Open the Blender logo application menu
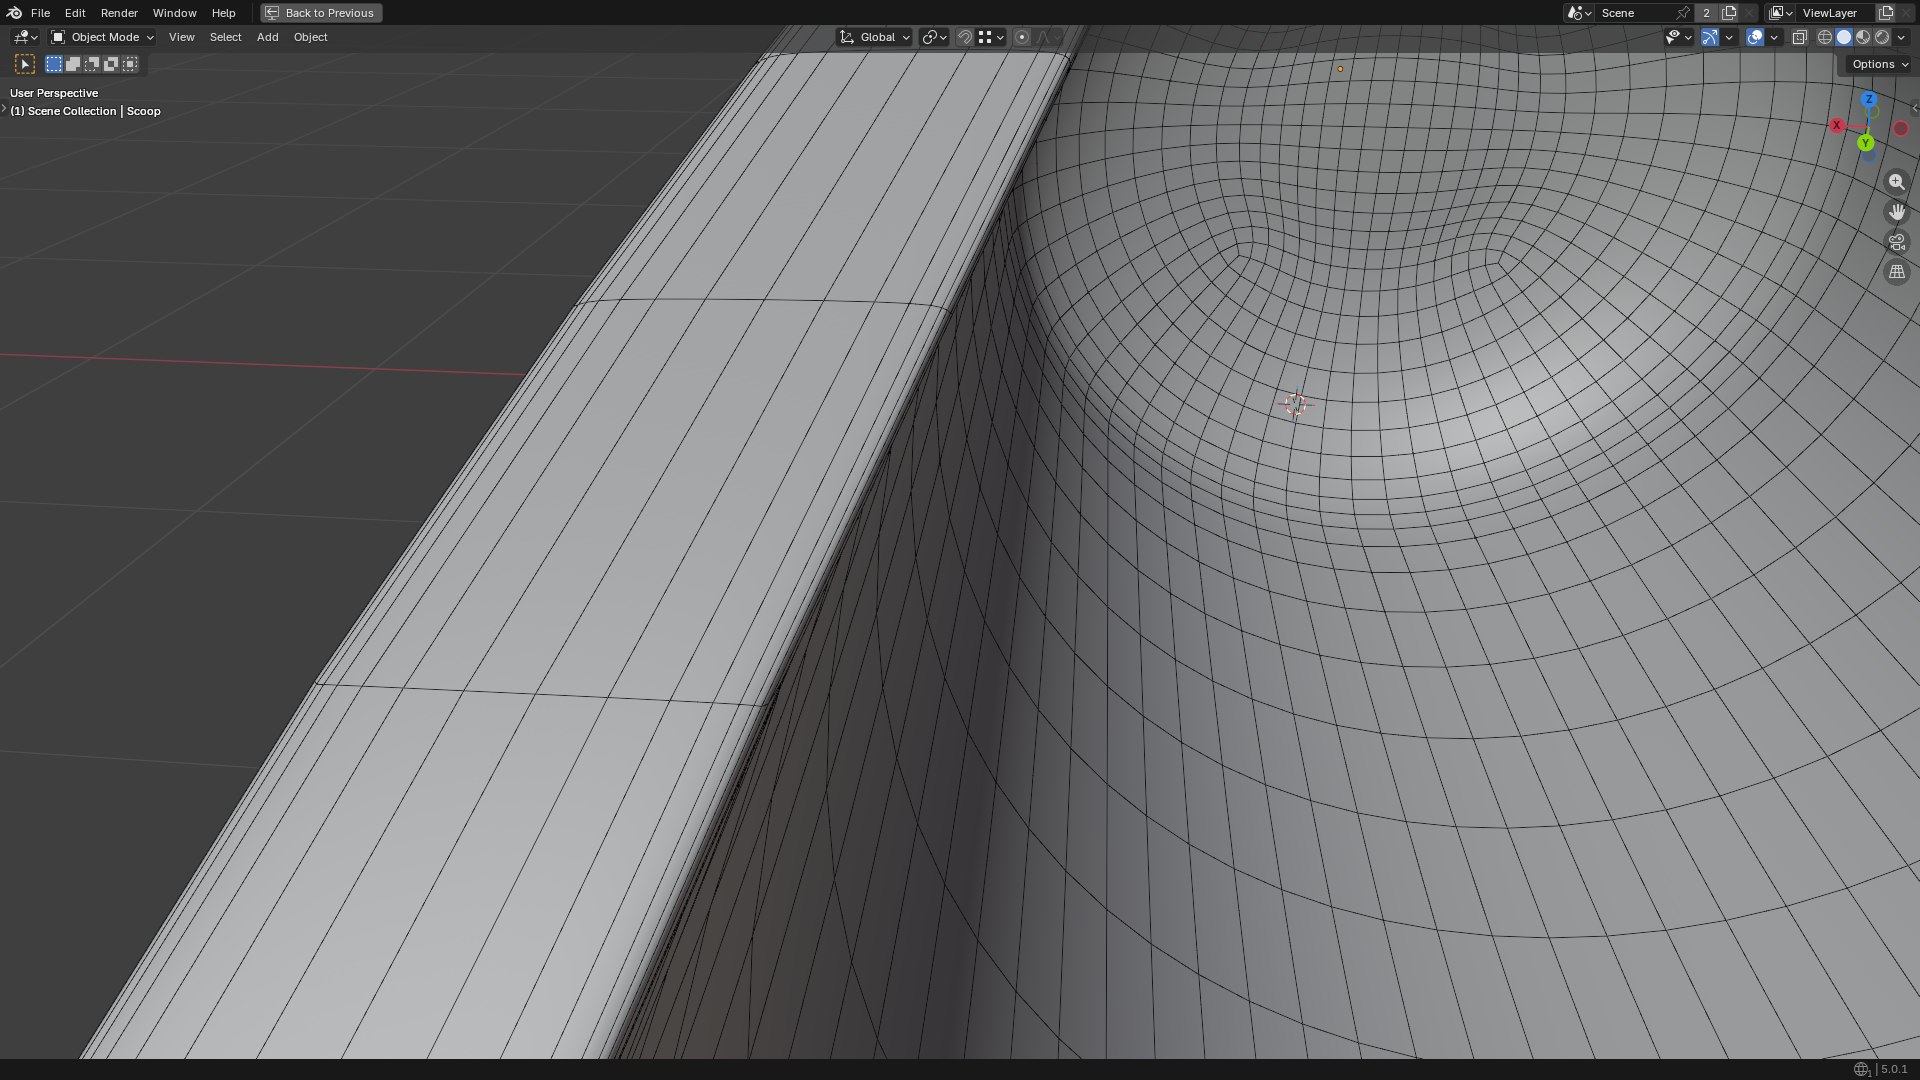1920x1080 pixels. (14, 13)
